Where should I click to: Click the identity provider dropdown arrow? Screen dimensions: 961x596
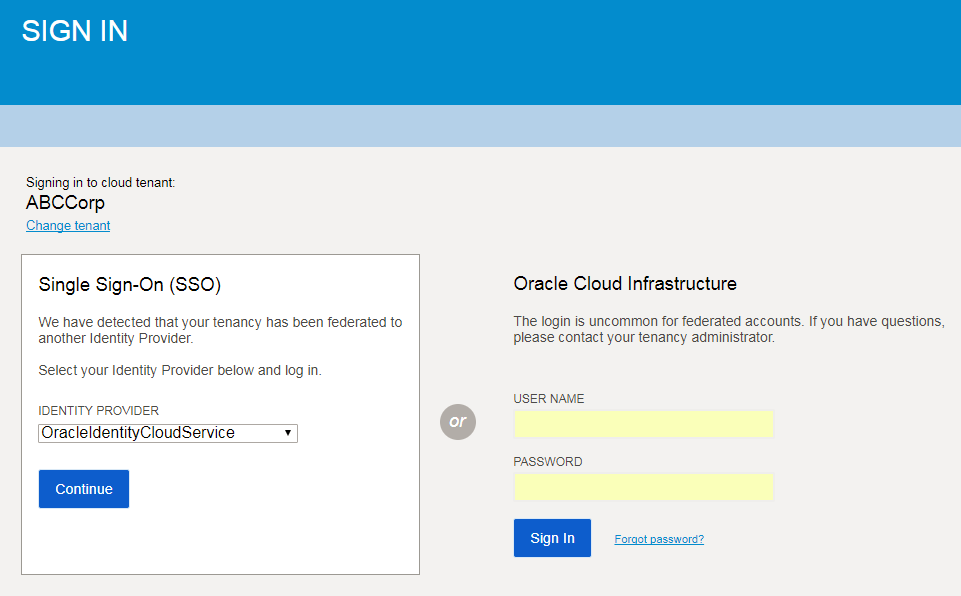point(289,432)
